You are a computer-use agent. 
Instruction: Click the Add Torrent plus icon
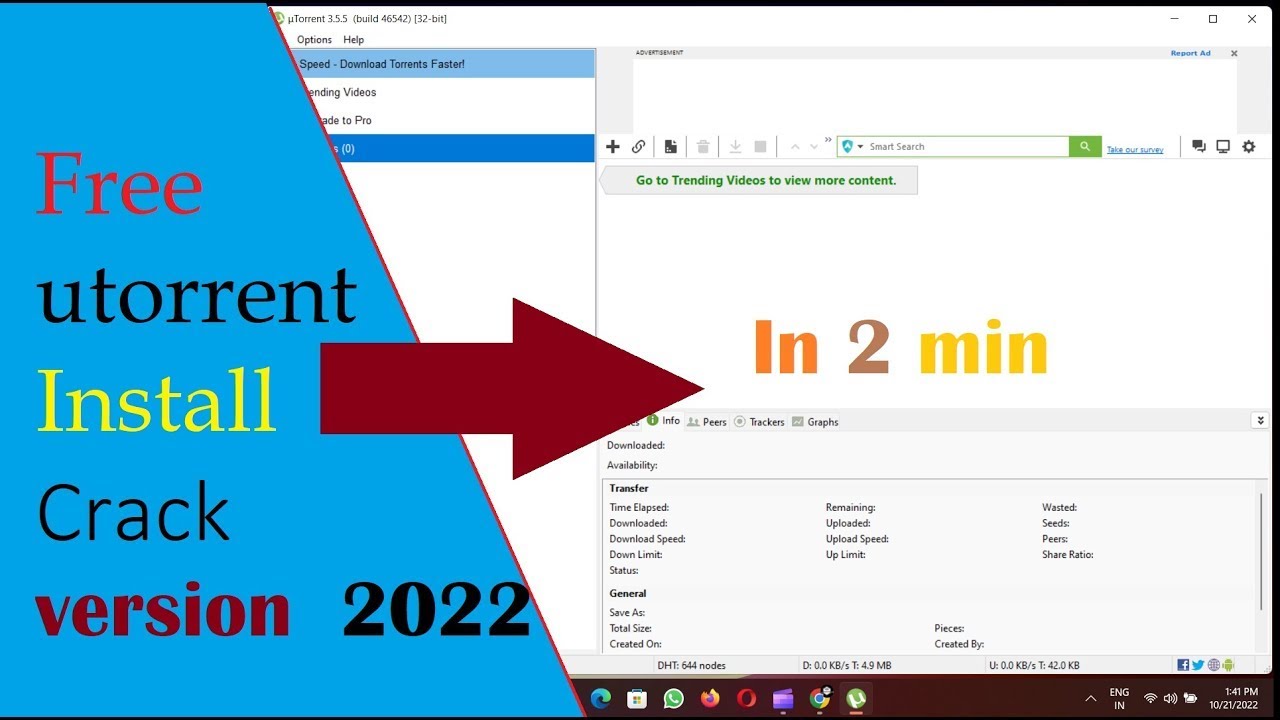(x=613, y=147)
